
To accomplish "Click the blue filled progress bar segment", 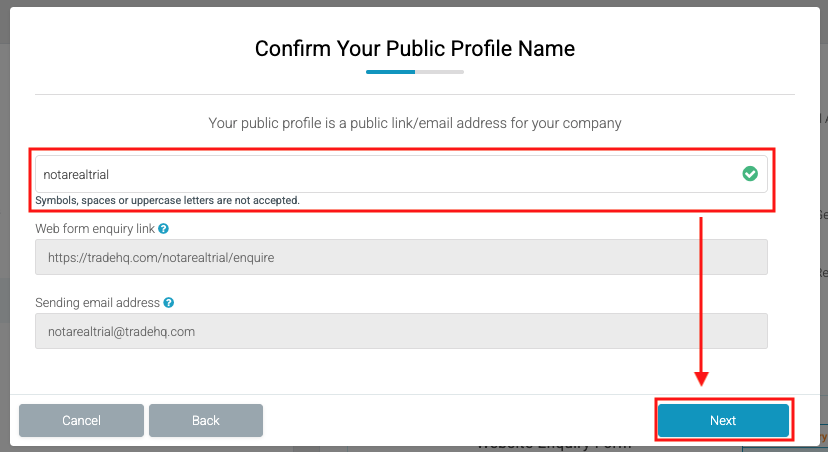I will [x=390, y=72].
